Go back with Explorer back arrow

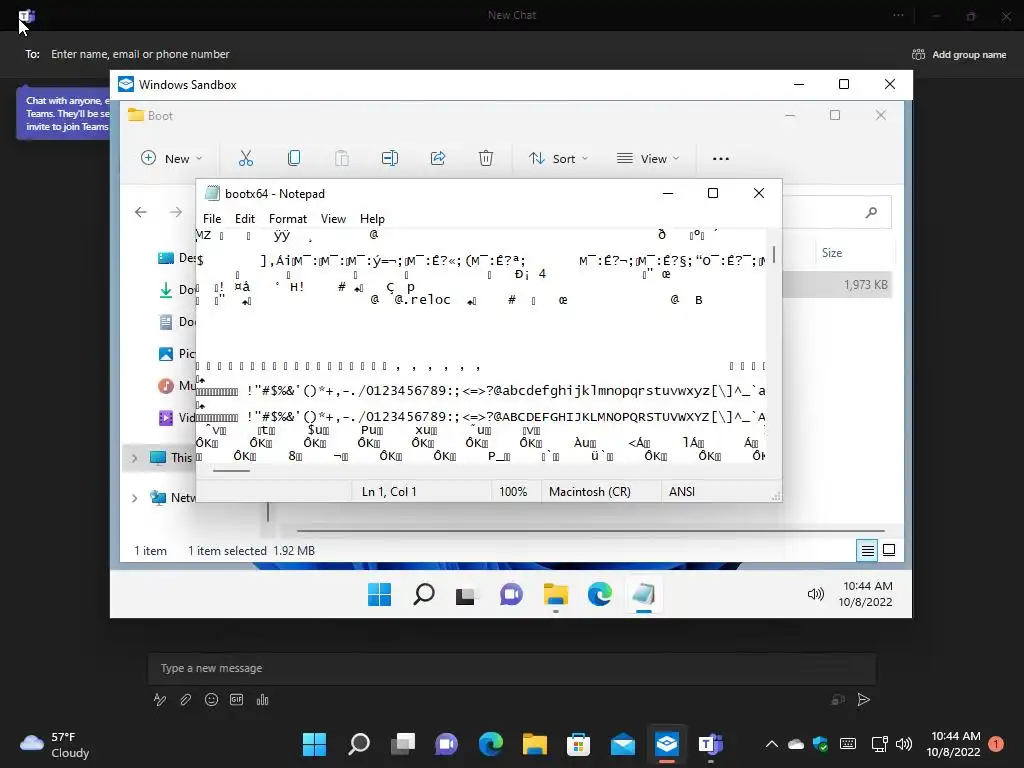[x=141, y=212]
